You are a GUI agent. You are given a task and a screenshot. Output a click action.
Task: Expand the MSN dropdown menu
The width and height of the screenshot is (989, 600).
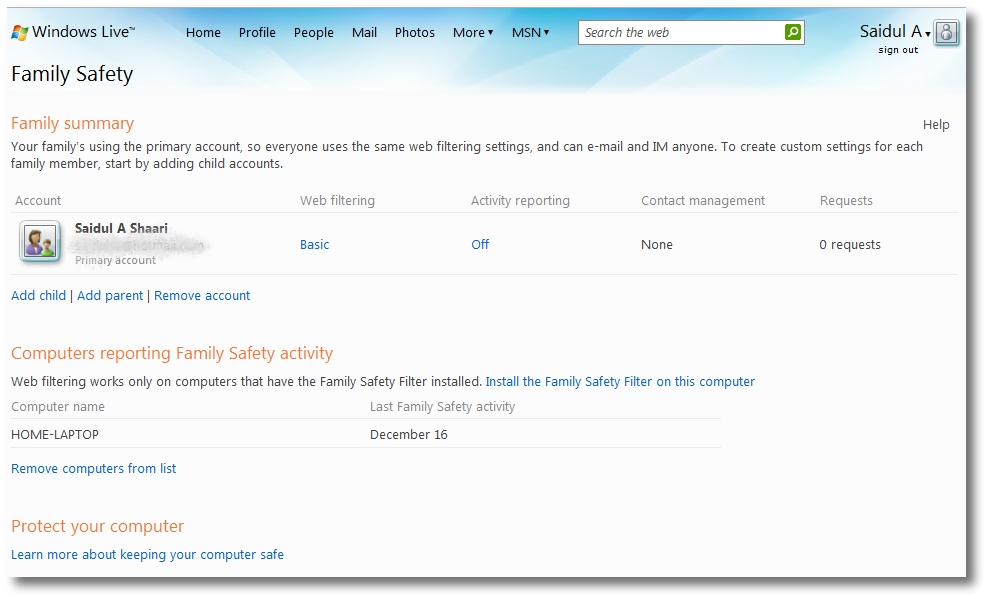click(530, 32)
